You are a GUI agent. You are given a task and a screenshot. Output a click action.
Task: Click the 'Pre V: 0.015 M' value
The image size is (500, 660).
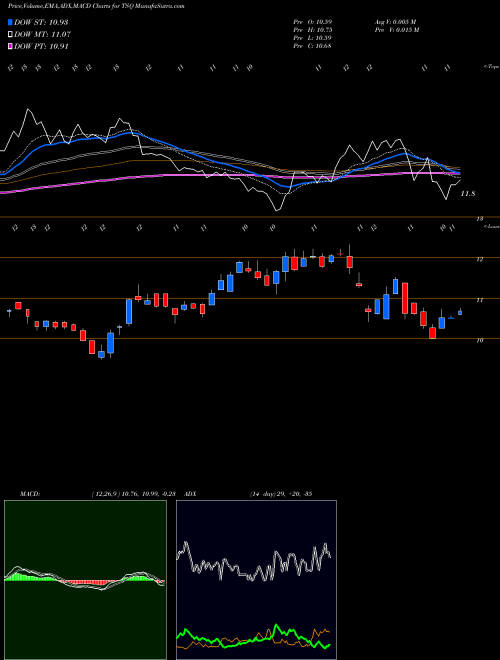396,30
